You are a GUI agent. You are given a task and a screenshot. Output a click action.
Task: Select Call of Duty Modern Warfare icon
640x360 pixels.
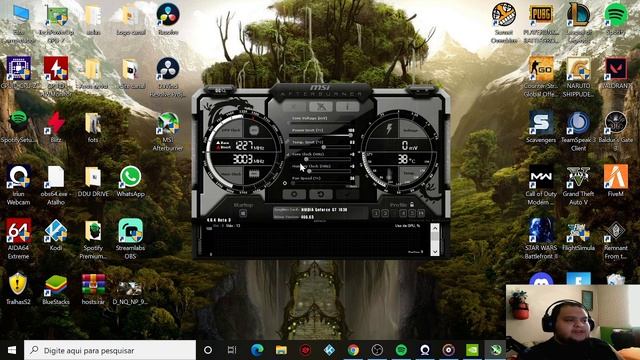click(x=541, y=184)
